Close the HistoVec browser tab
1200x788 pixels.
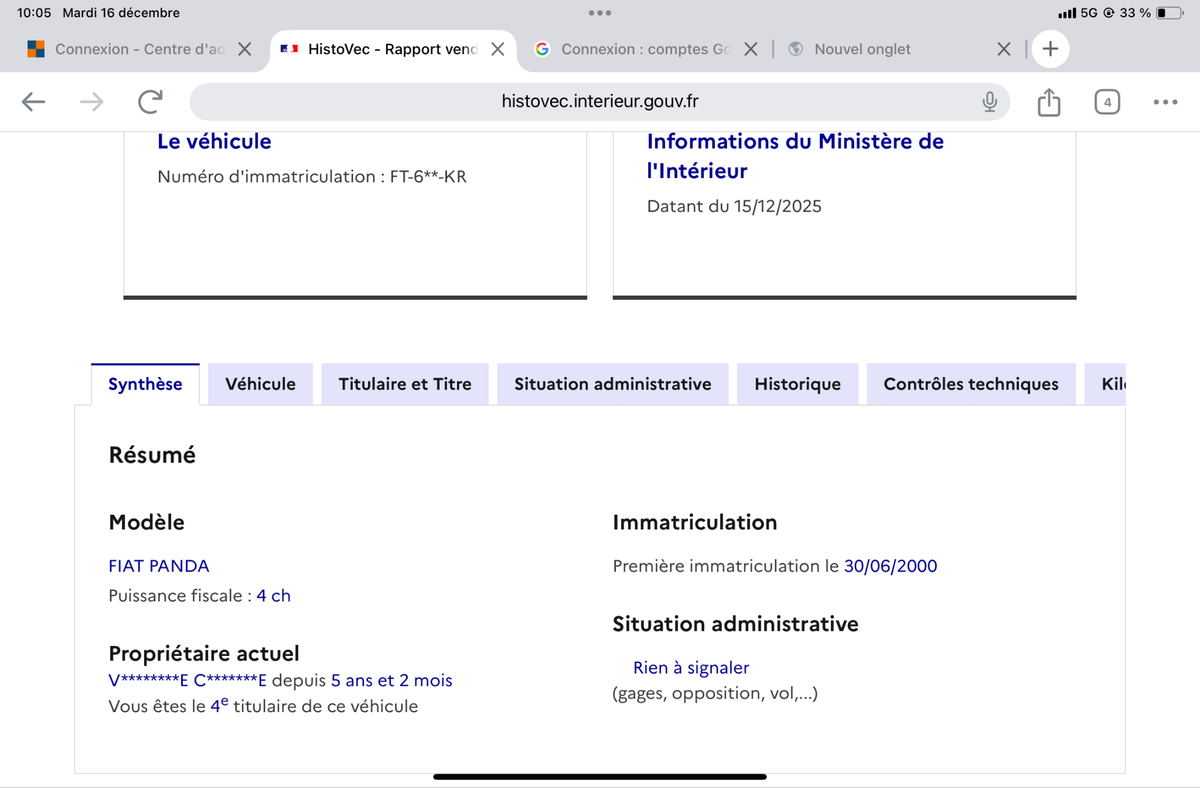(497, 49)
